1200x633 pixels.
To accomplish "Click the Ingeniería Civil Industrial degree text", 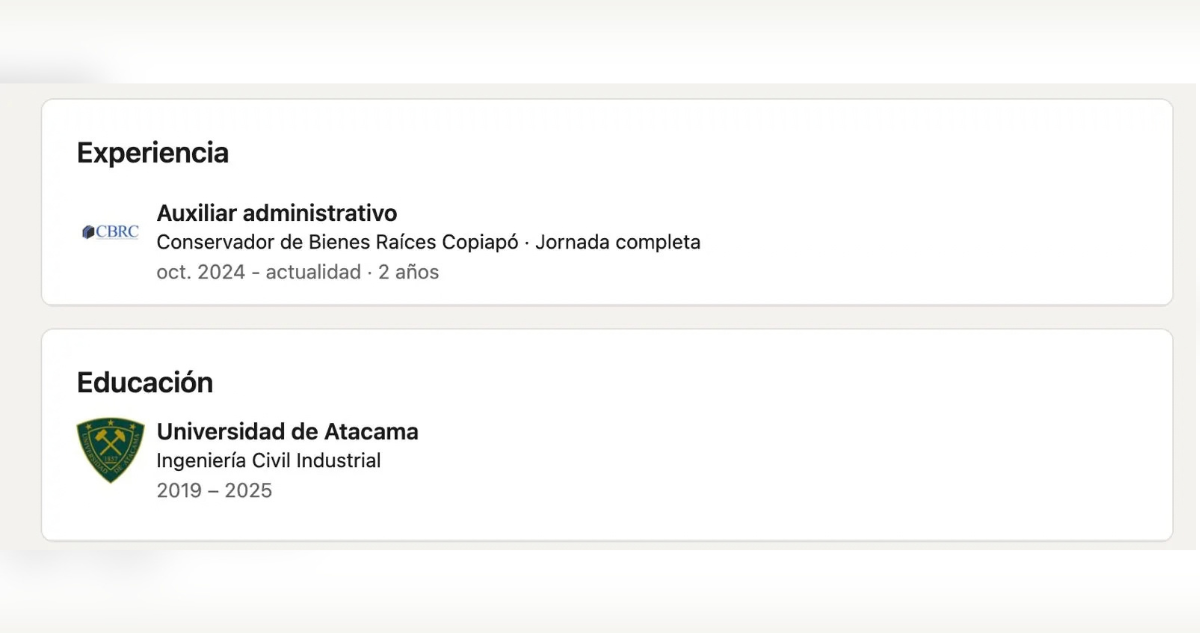I will tap(269, 461).
